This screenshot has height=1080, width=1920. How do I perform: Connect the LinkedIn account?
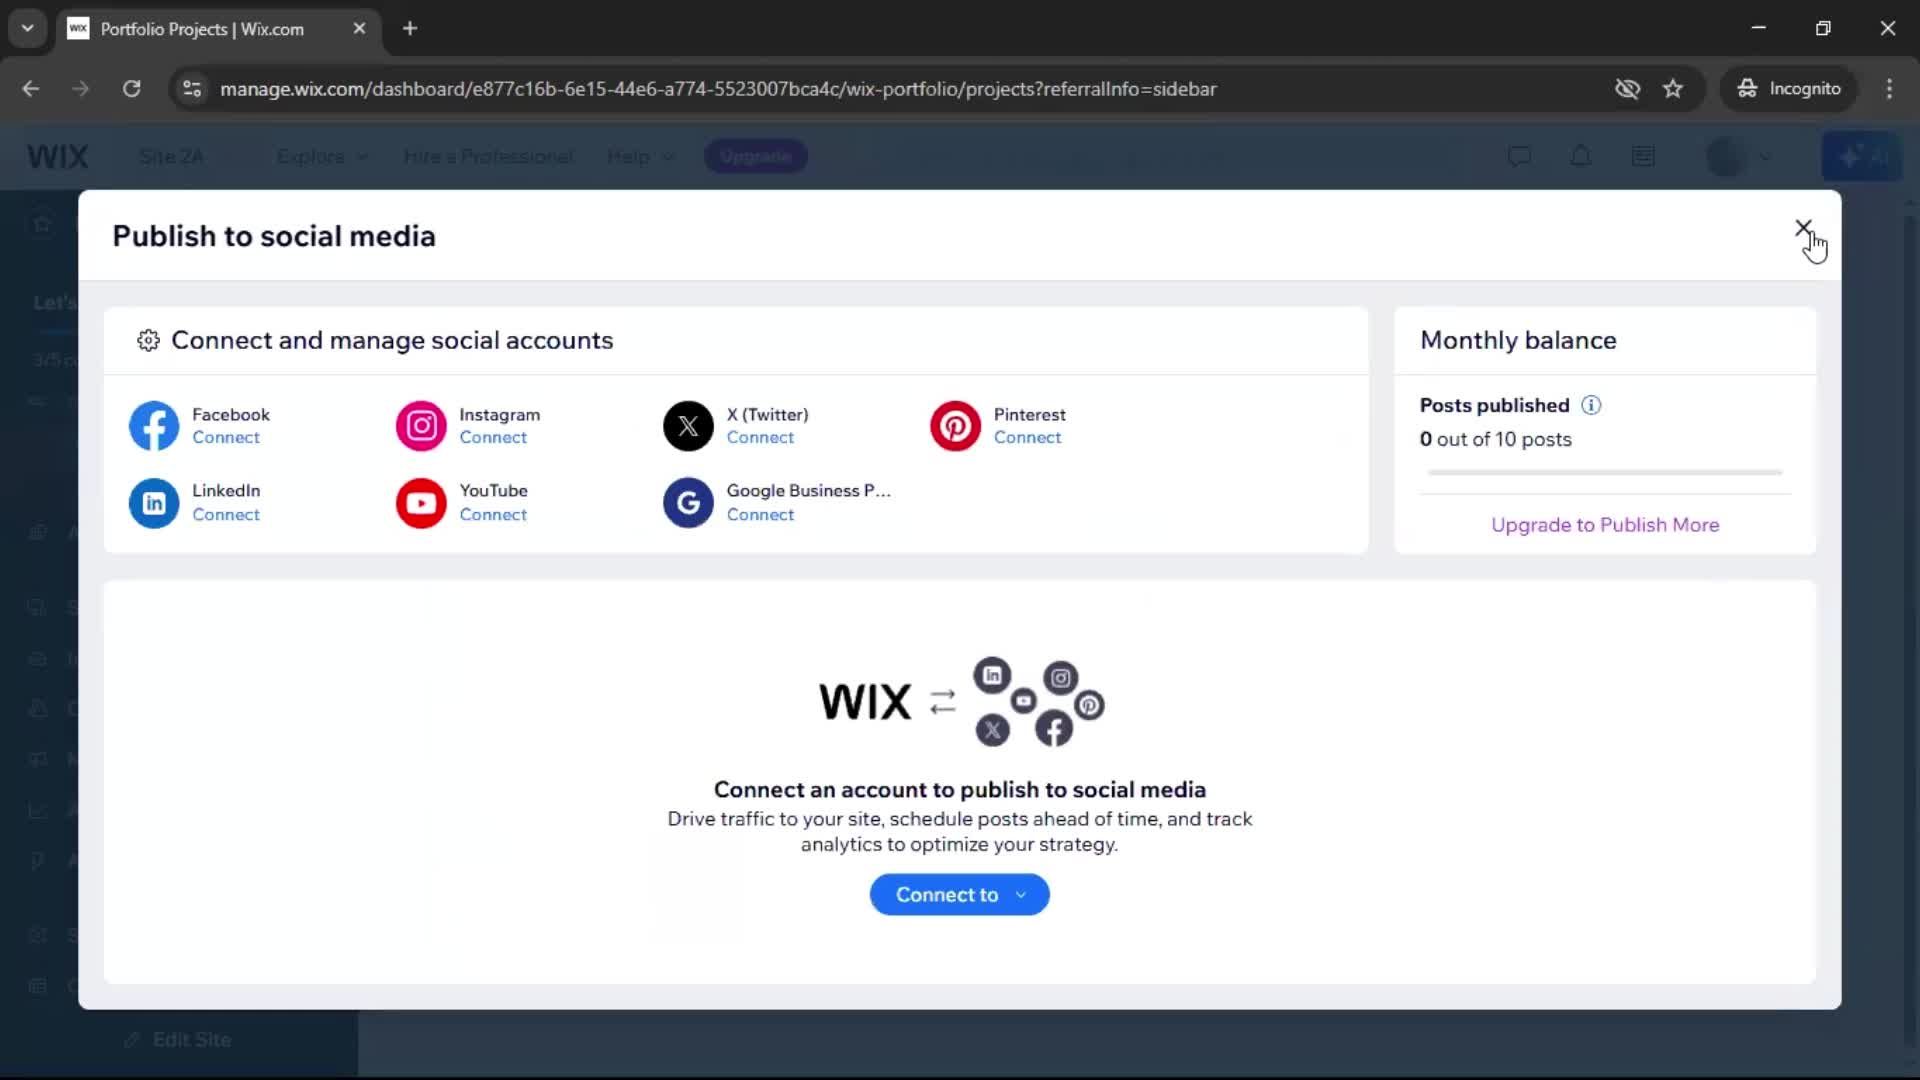point(226,515)
